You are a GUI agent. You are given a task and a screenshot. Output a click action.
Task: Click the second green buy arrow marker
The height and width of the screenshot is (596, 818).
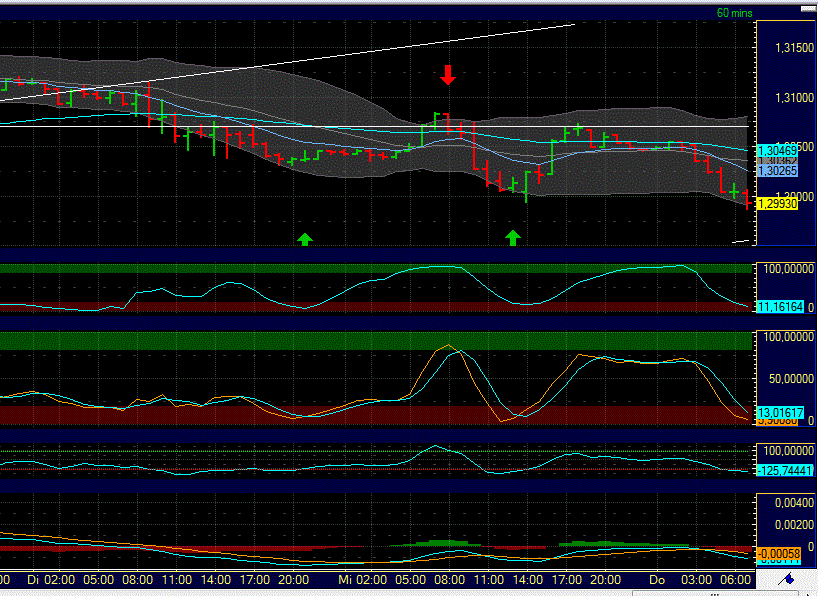coord(511,238)
